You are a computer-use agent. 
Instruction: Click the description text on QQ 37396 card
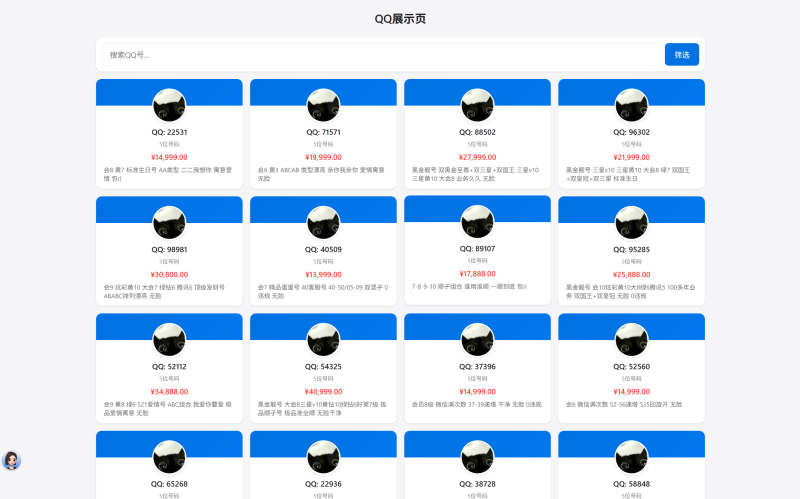tap(477, 404)
